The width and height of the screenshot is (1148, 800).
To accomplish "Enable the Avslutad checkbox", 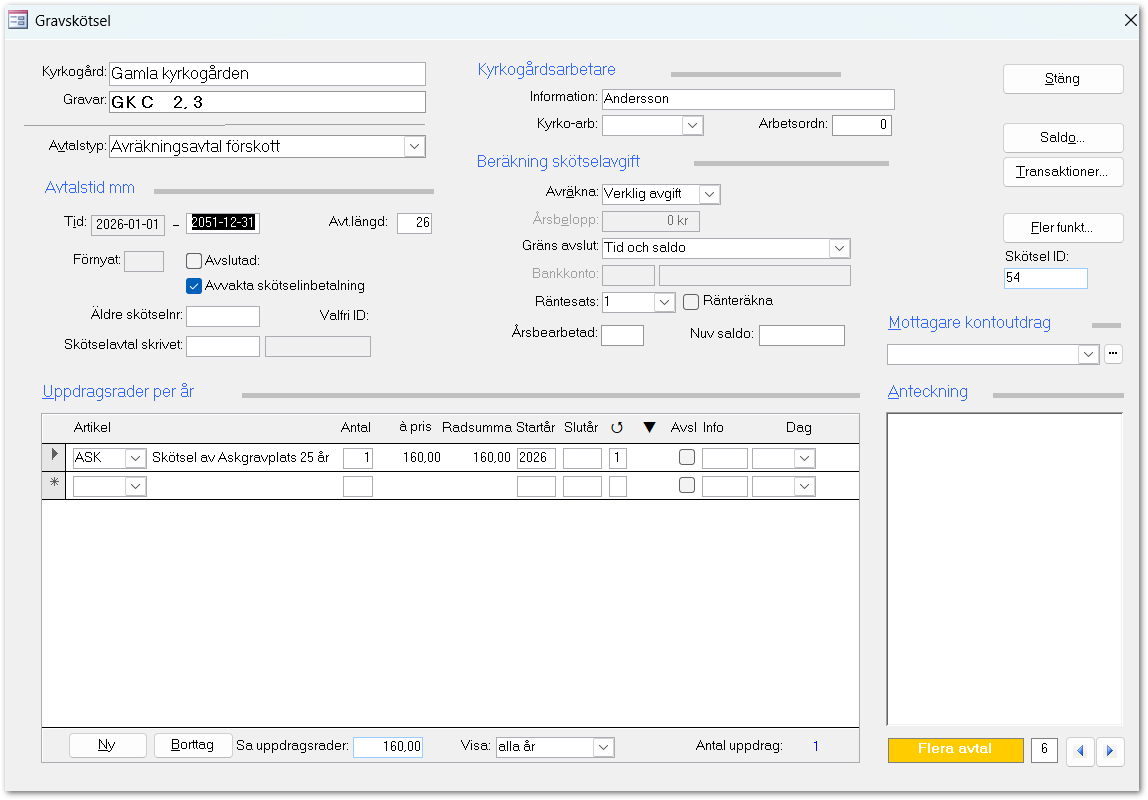I will [195, 261].
